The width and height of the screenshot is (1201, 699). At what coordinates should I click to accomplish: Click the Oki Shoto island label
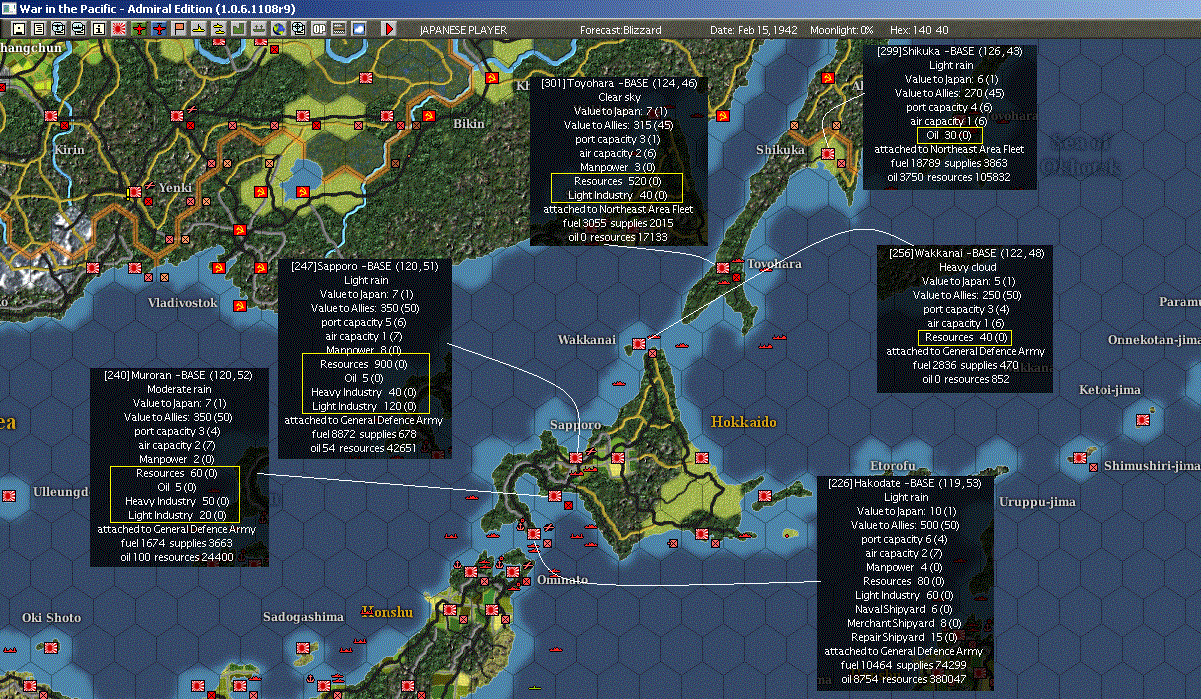pyautogui.click(x=51, y=617)
